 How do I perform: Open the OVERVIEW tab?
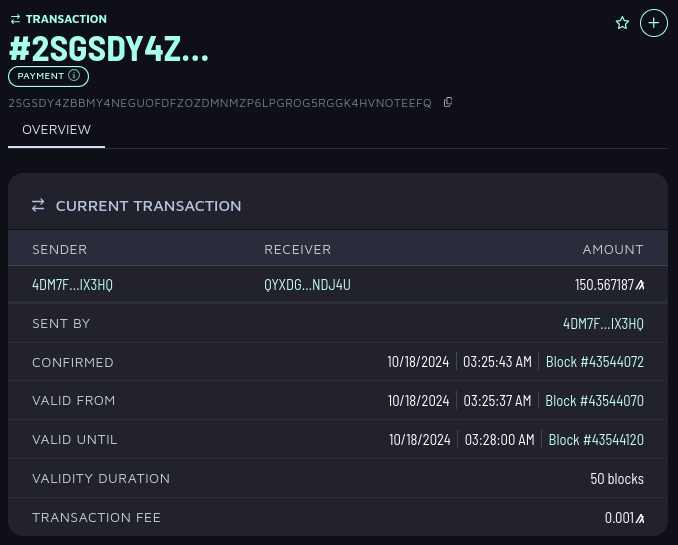pos(57,130)
